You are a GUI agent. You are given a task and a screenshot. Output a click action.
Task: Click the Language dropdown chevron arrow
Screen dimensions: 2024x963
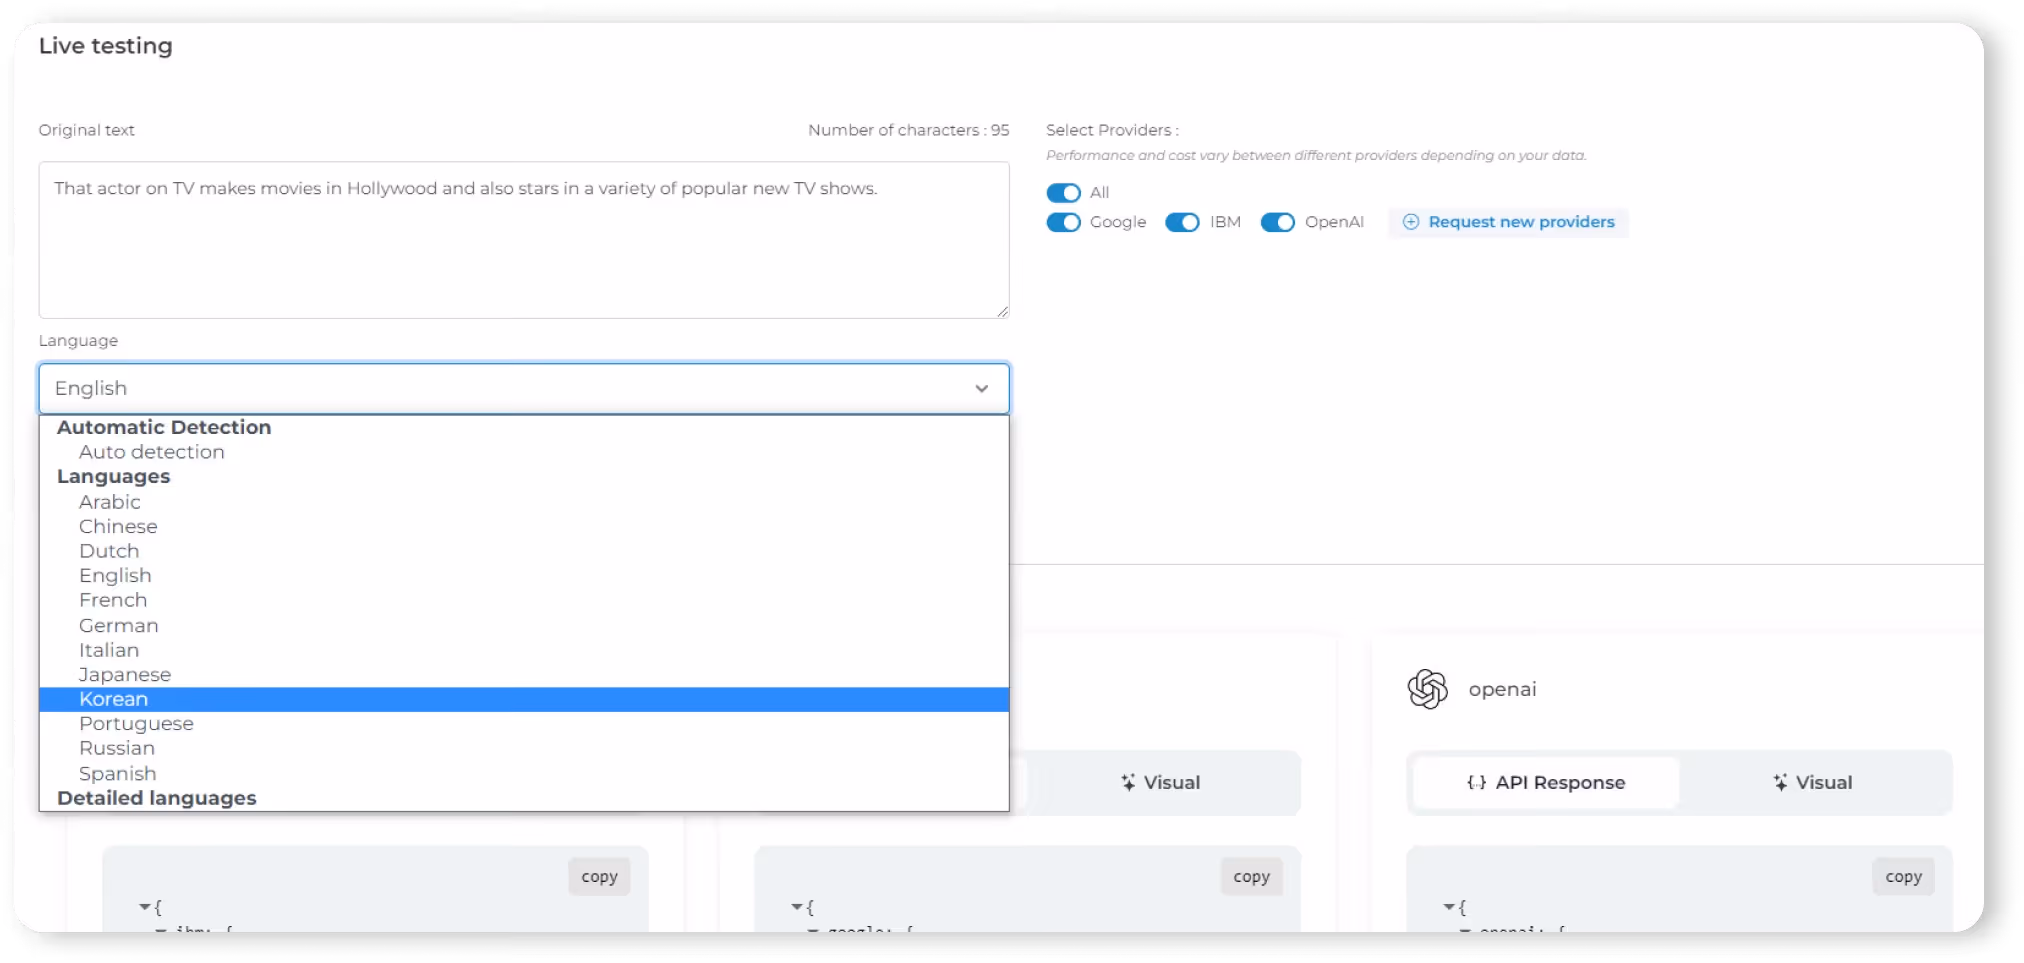point(981,388)
